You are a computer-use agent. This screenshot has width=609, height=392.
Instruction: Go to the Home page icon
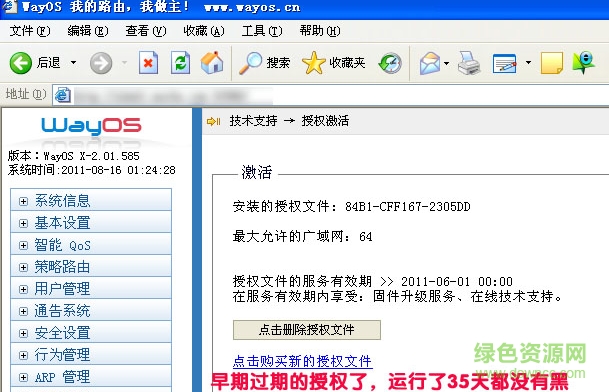[212, 63]
